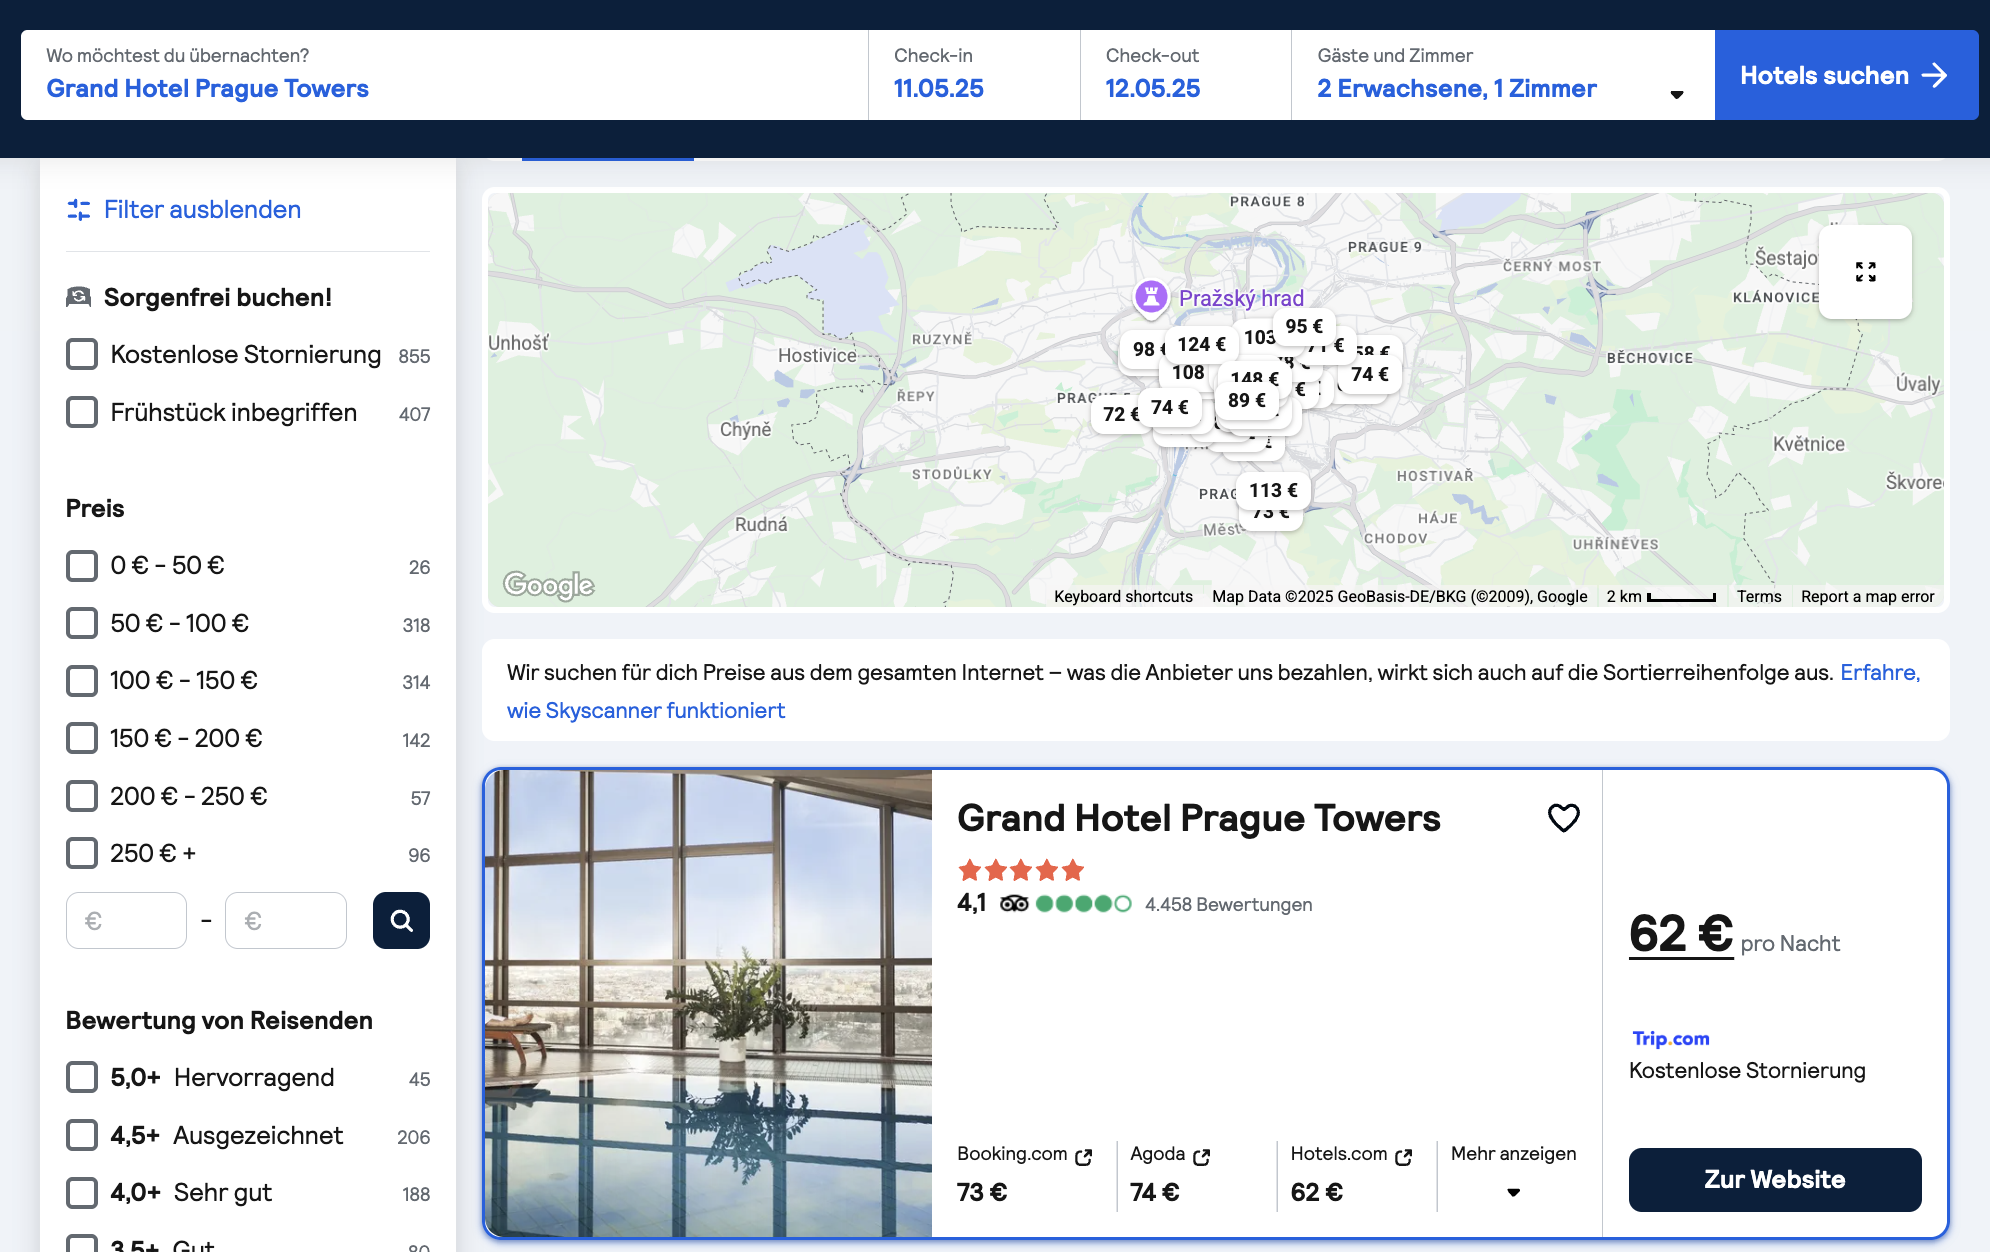Viewport: 1990px width, 1252px height.
Task: Click the 62 € pro Nacht price
Action: pyautogui.click(x=1734, y=935)
